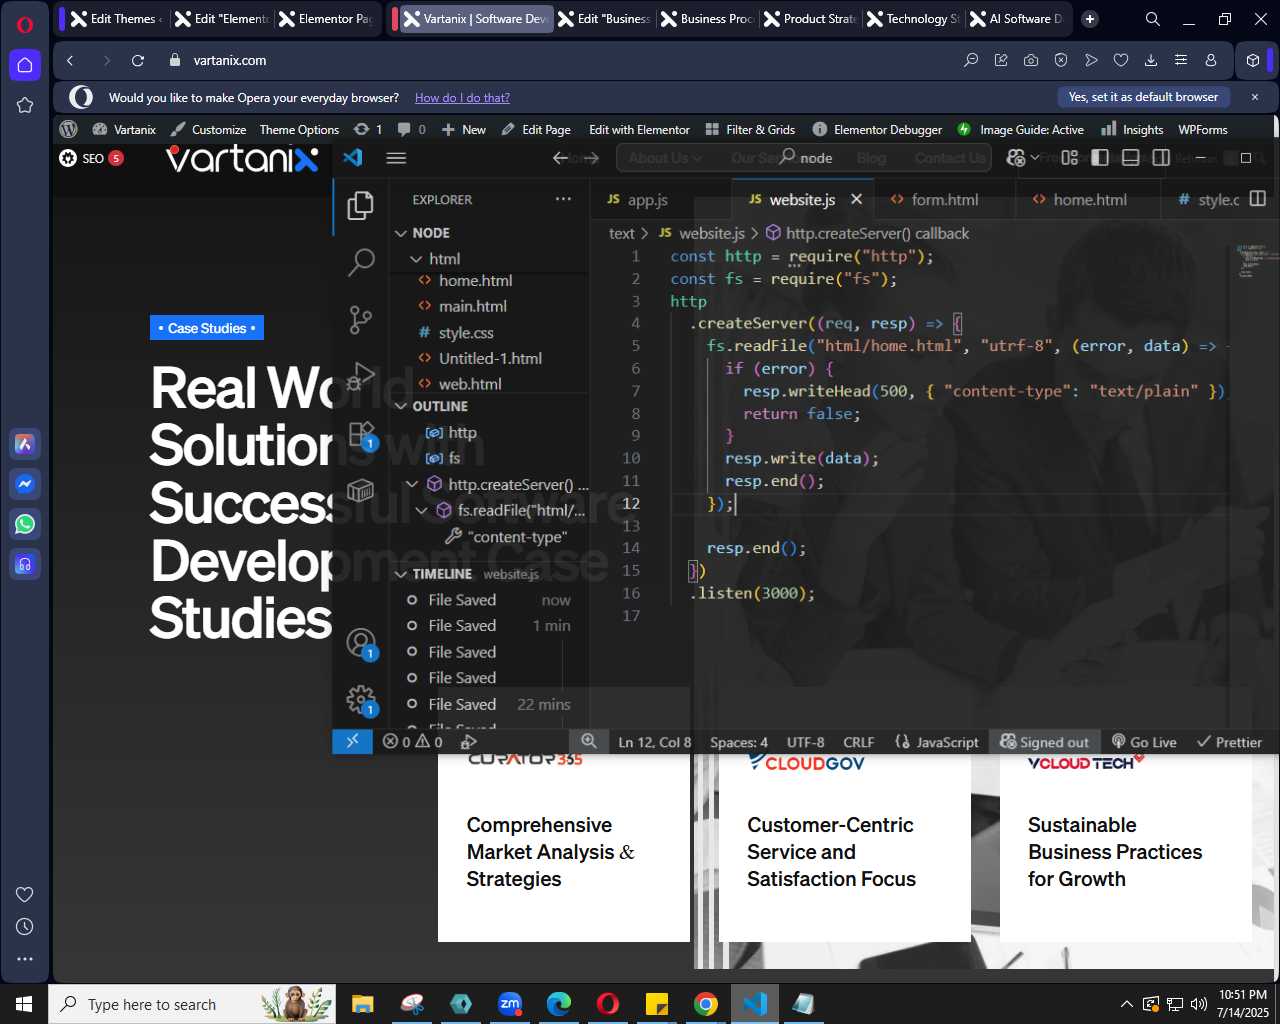Click Case Studies badge on Vartanix page
The width and height of the screenshot is (1280, 1024).
[x=207, y=328]
